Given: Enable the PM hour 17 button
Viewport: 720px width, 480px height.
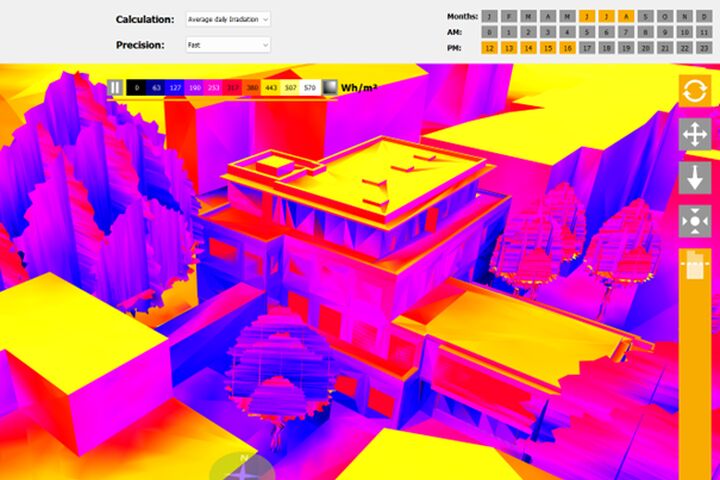Looking at the screenshot, I should point(587,48).
